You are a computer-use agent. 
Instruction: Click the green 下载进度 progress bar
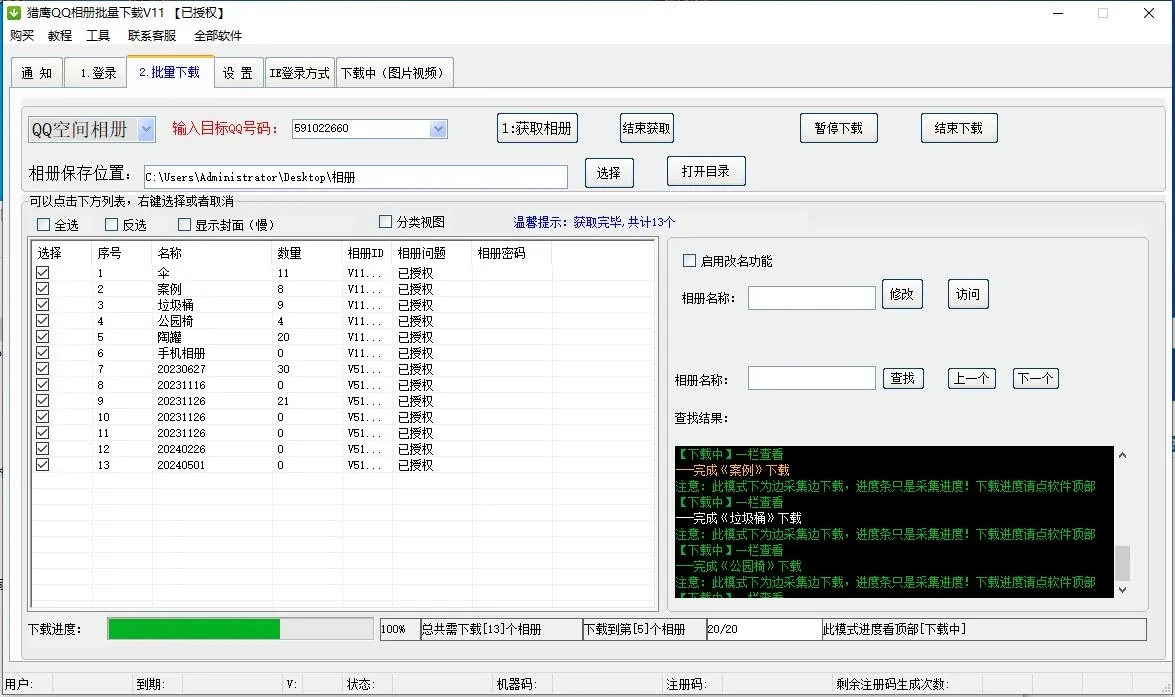[x=240, y=629]
